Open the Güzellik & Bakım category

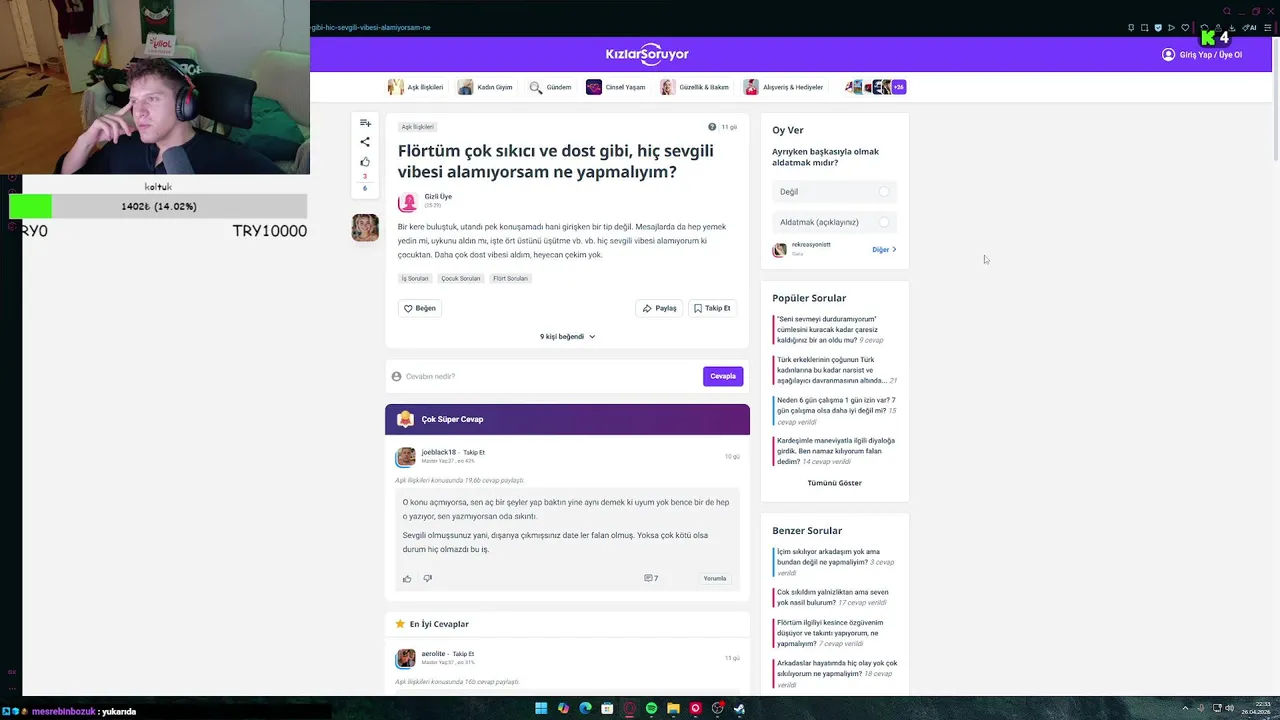click(694, 87)
